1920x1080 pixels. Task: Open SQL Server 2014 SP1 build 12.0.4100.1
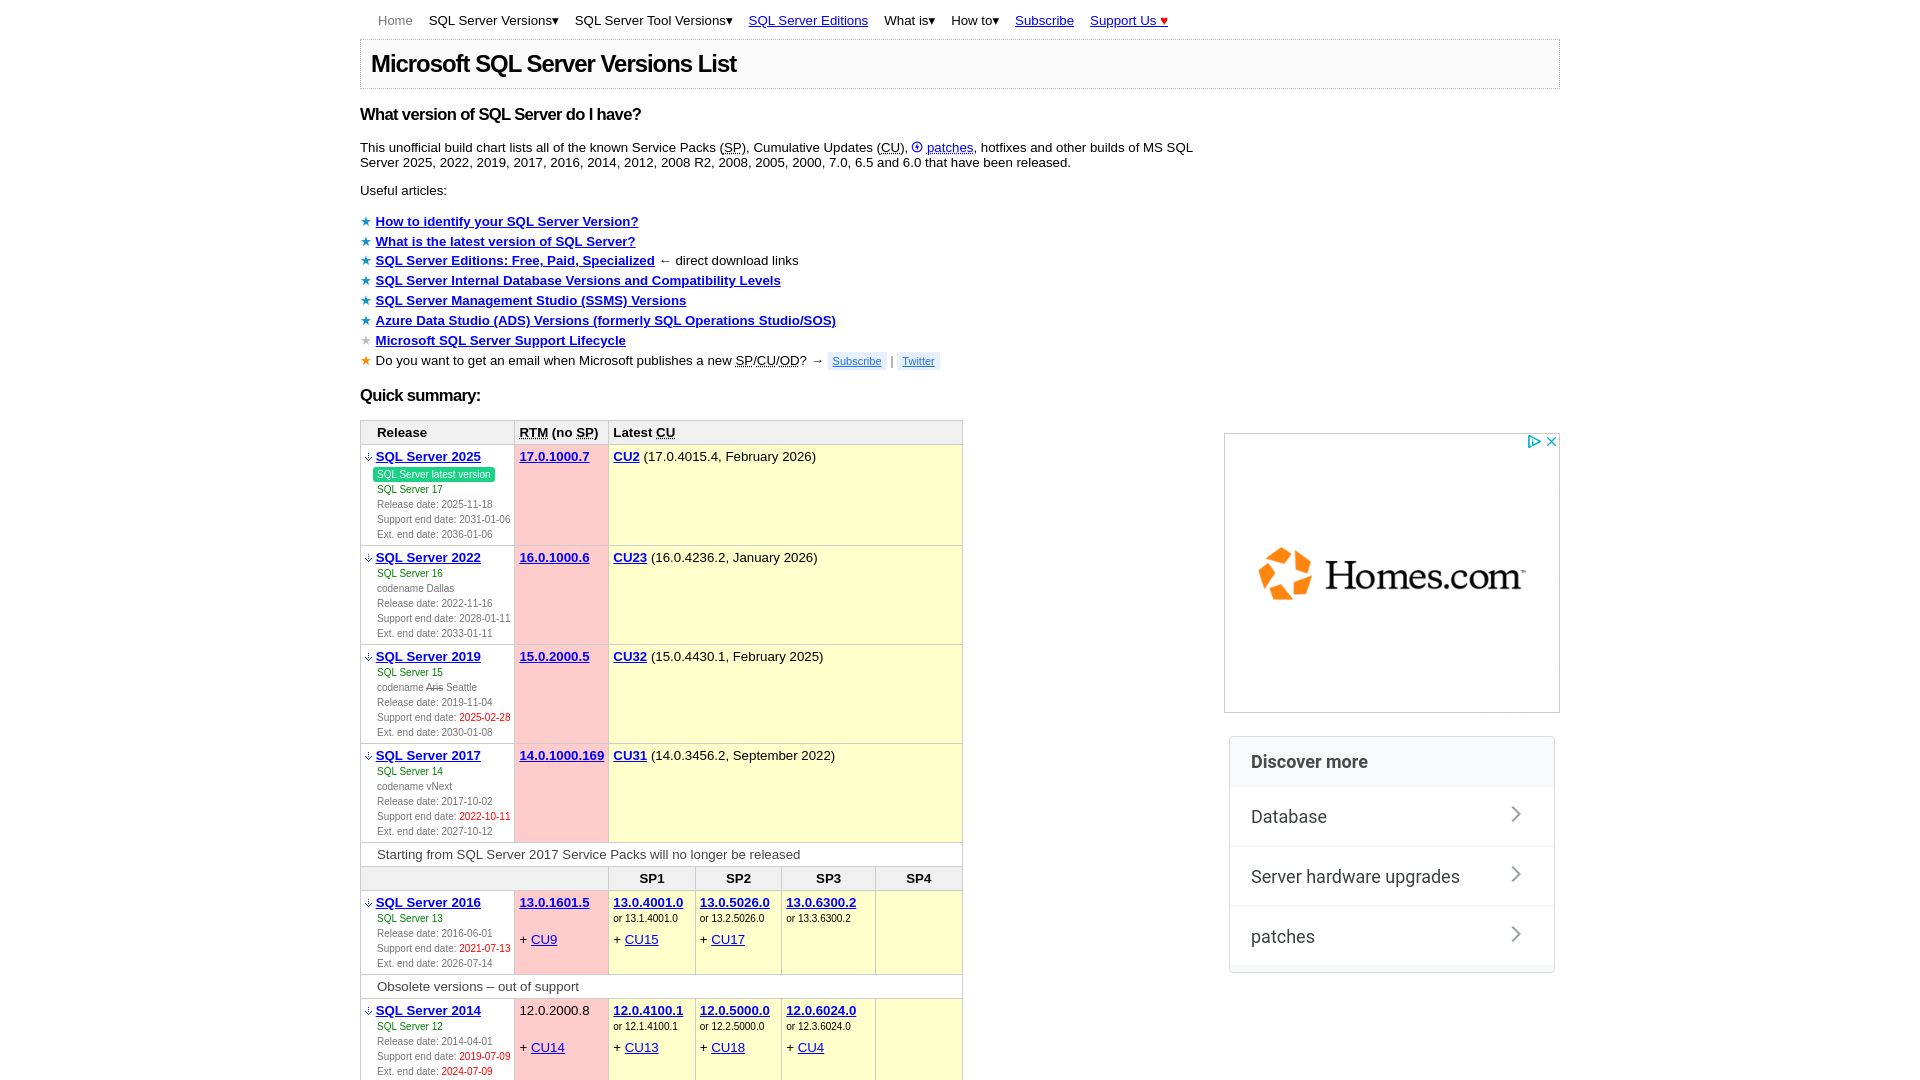(x=648, y=1011)
